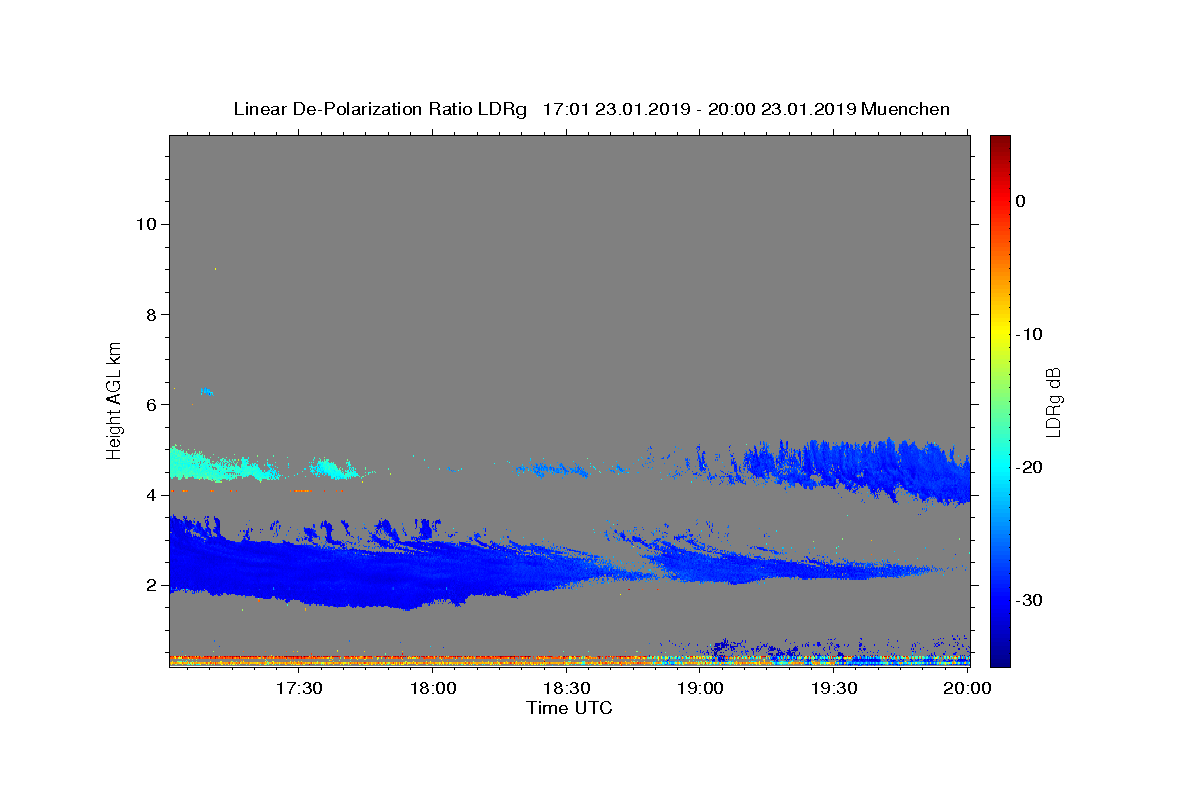Click the 18:00 time tick label
Viewport: 1200px width, 800px height.
(x=434, y=688)
